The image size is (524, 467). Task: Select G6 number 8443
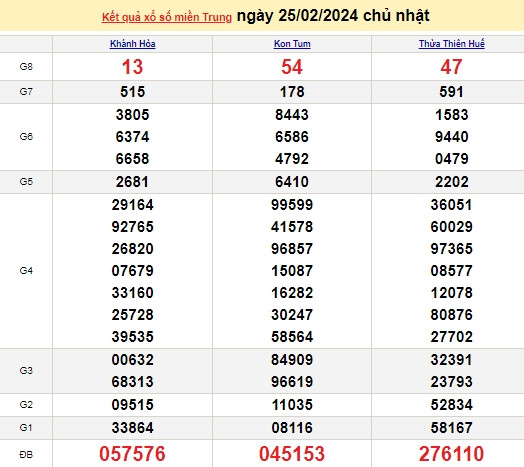292,115
